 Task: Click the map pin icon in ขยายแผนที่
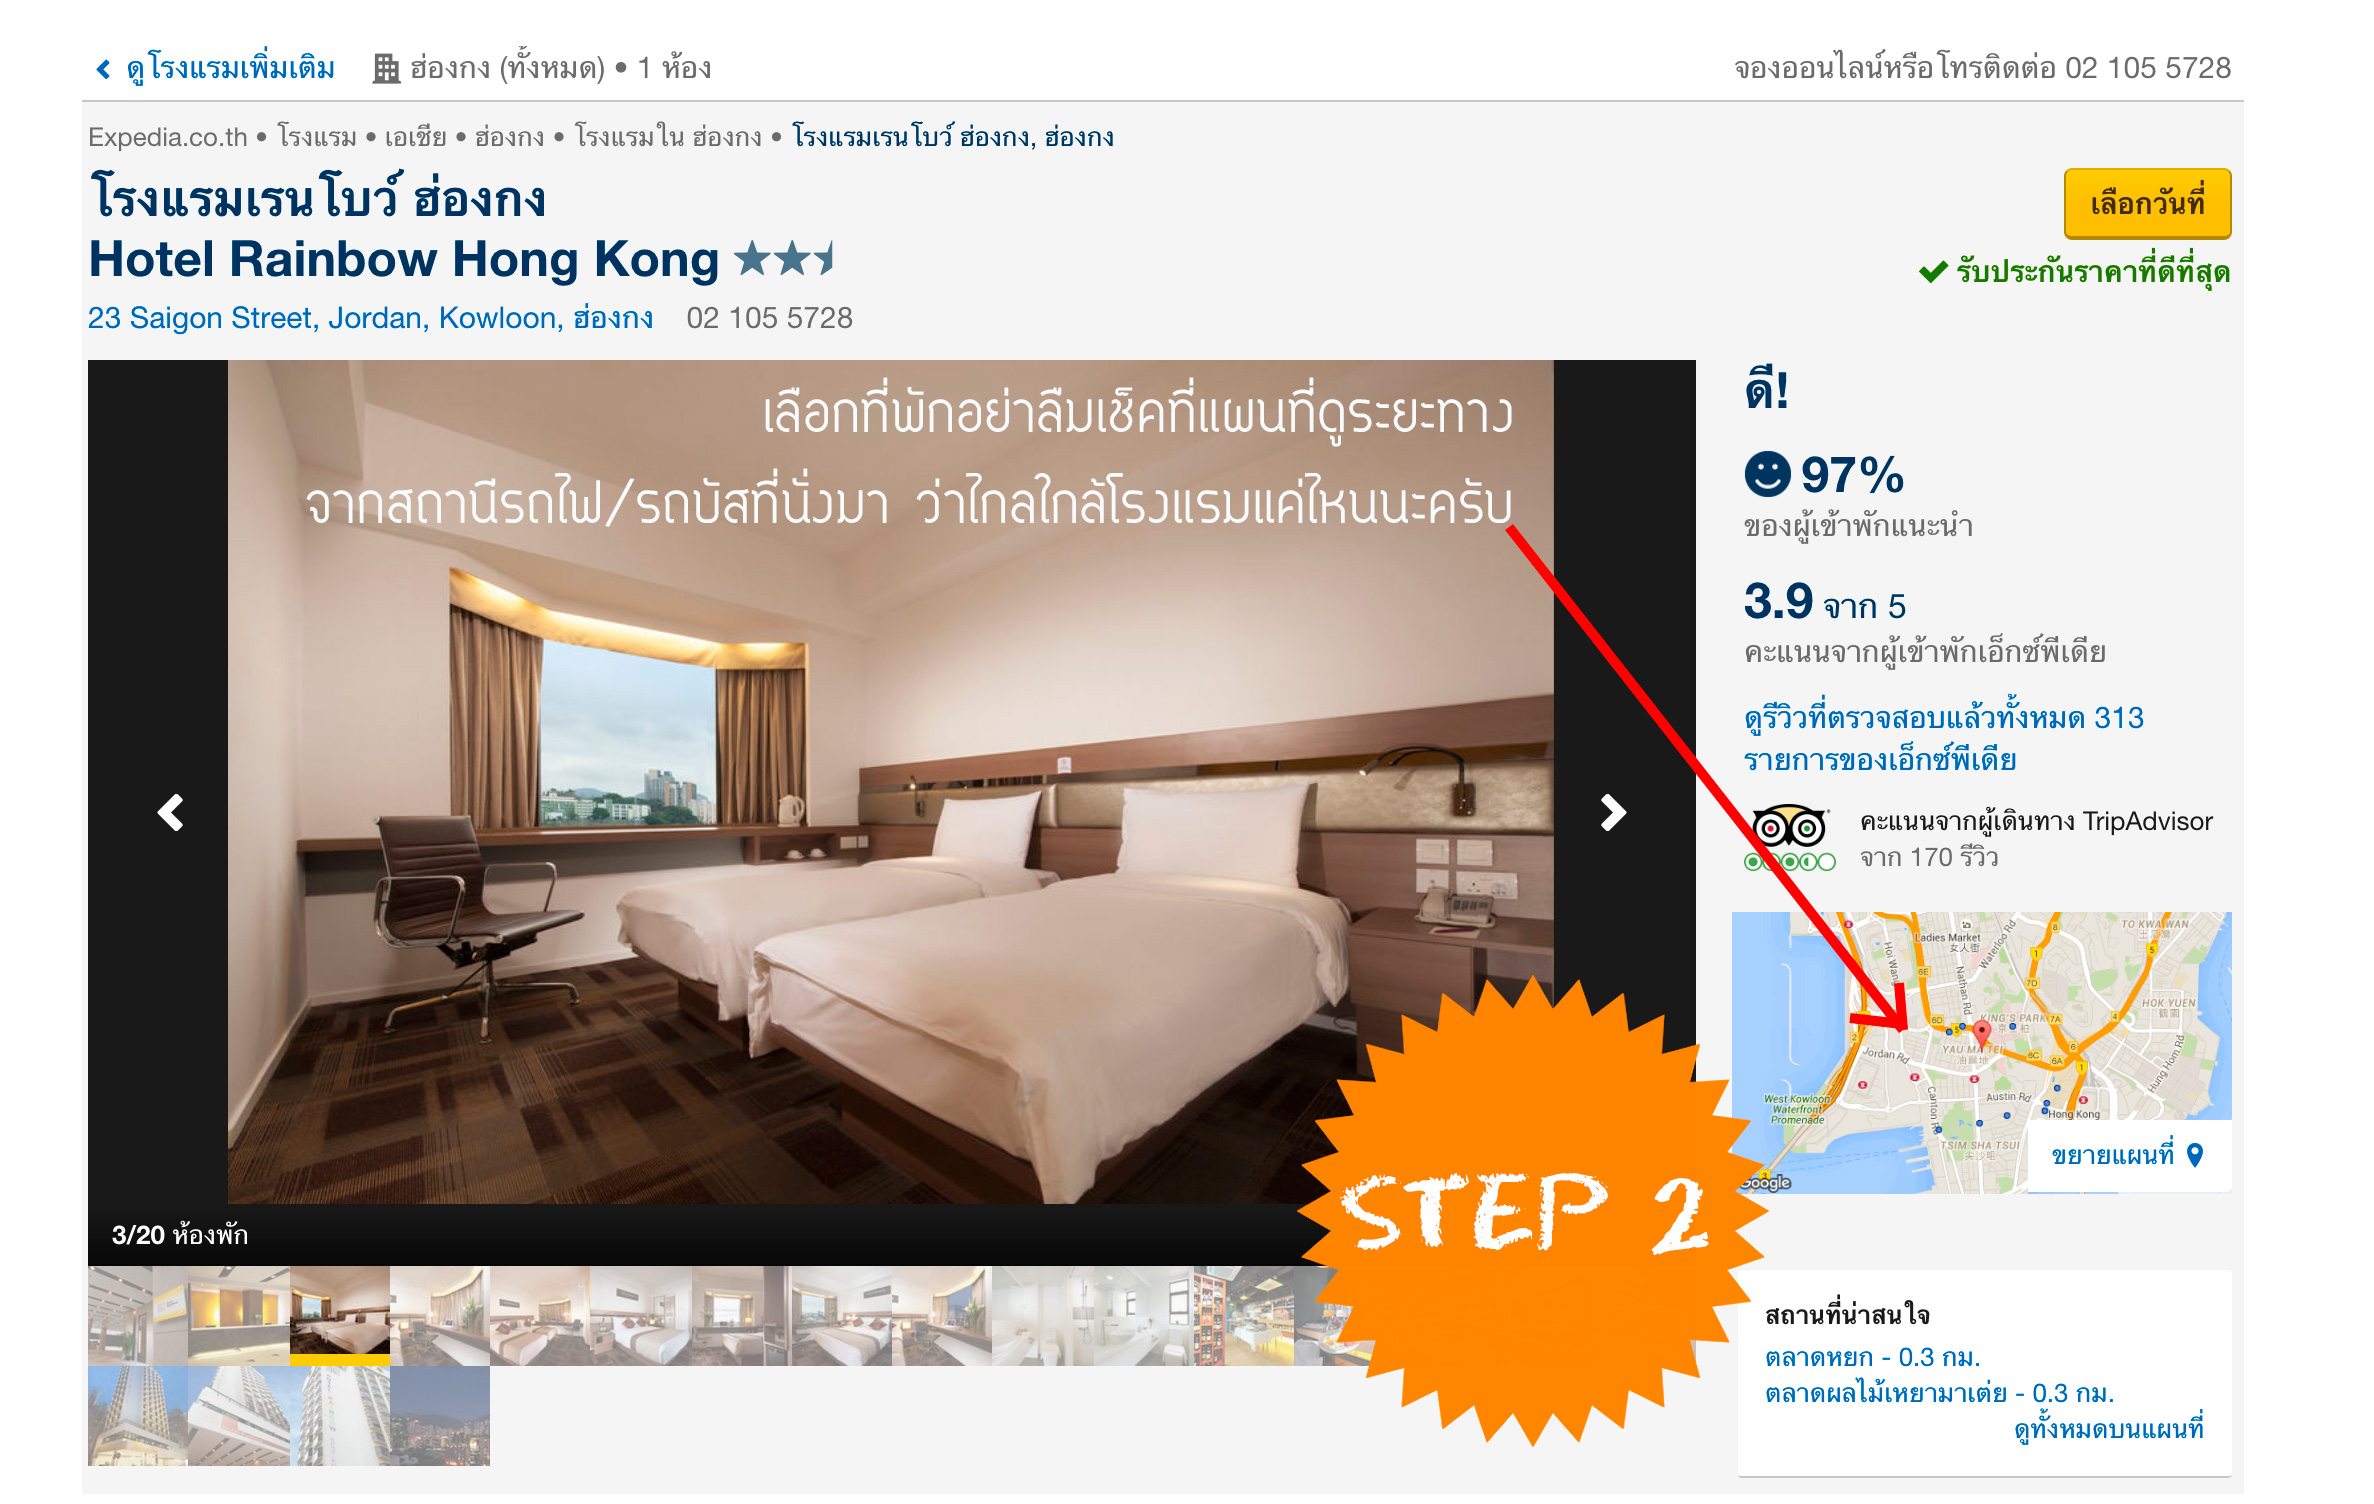point(2195,1155)
